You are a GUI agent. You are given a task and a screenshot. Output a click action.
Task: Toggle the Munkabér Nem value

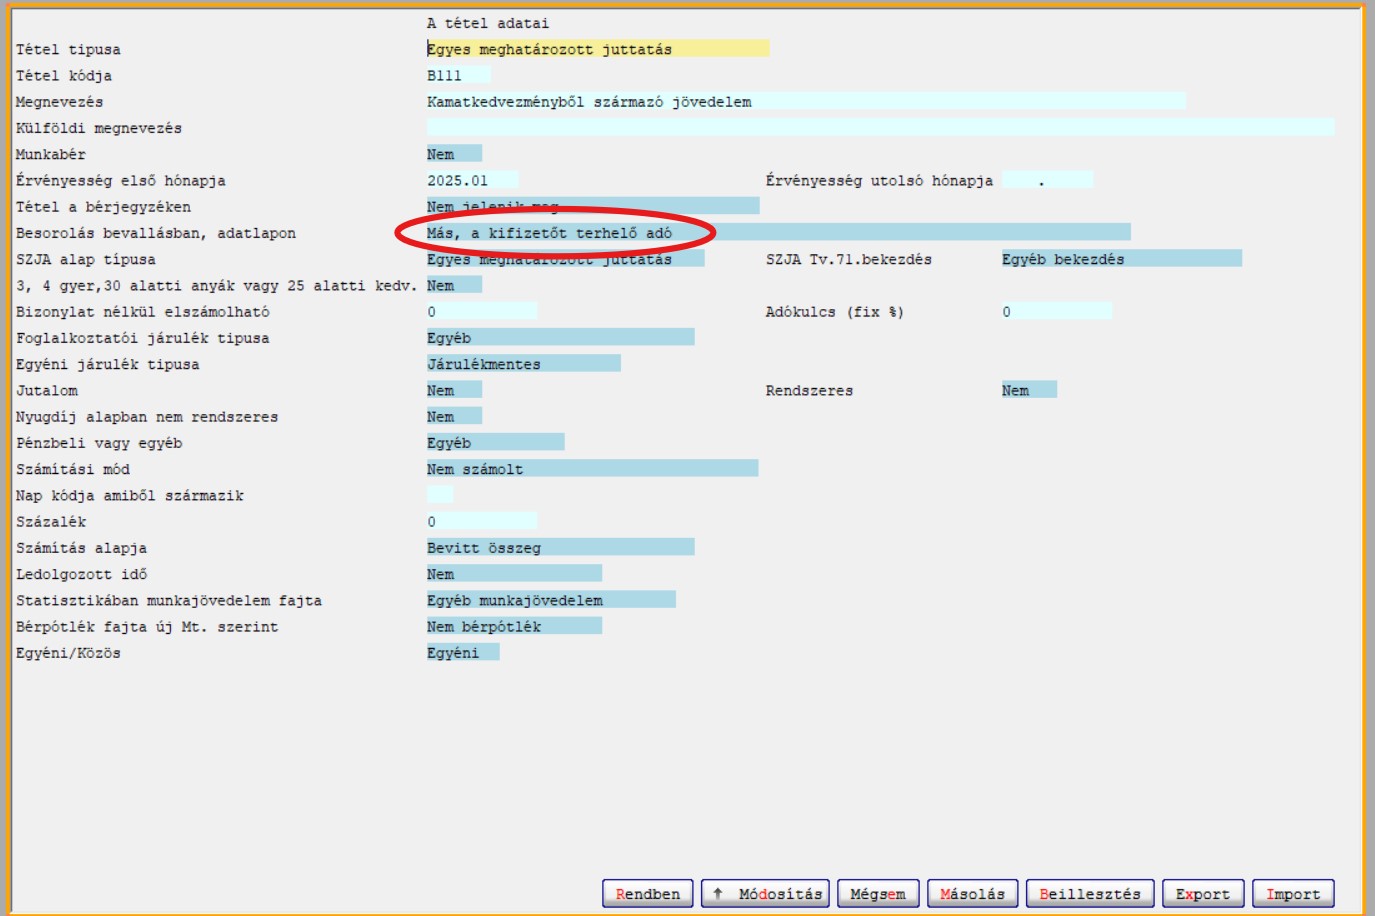point(453,154)
